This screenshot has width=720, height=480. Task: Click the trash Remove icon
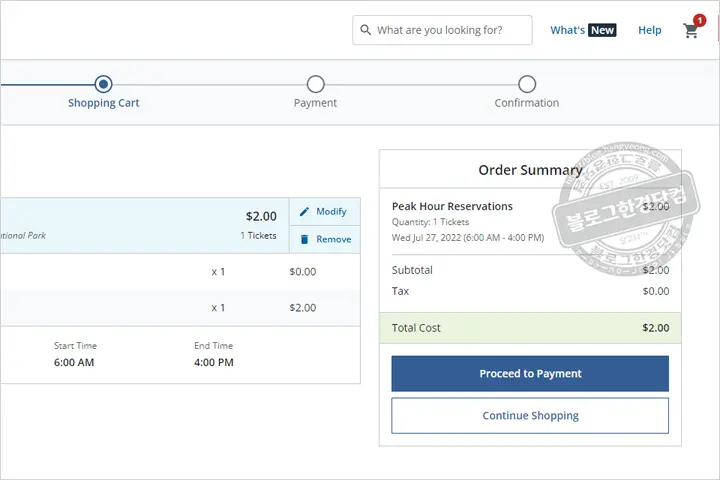[305, 240]
